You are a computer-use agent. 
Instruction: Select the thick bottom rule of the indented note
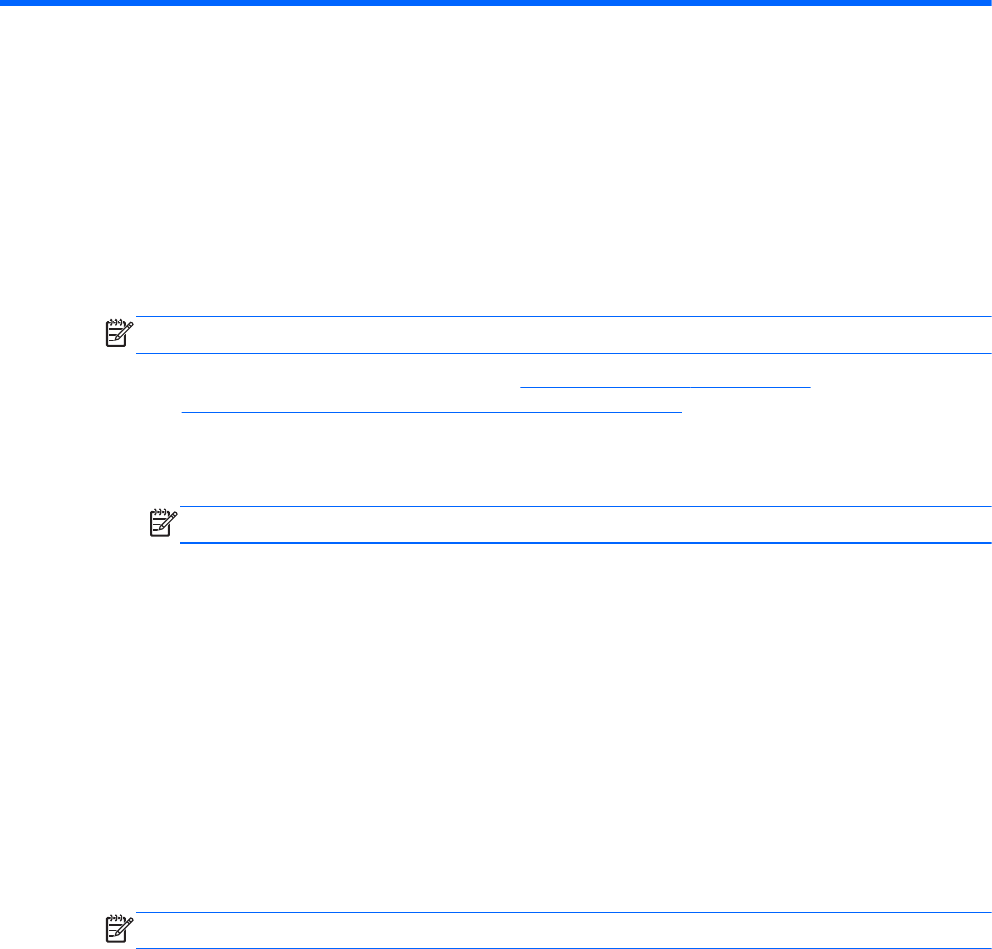click(585, 543)
